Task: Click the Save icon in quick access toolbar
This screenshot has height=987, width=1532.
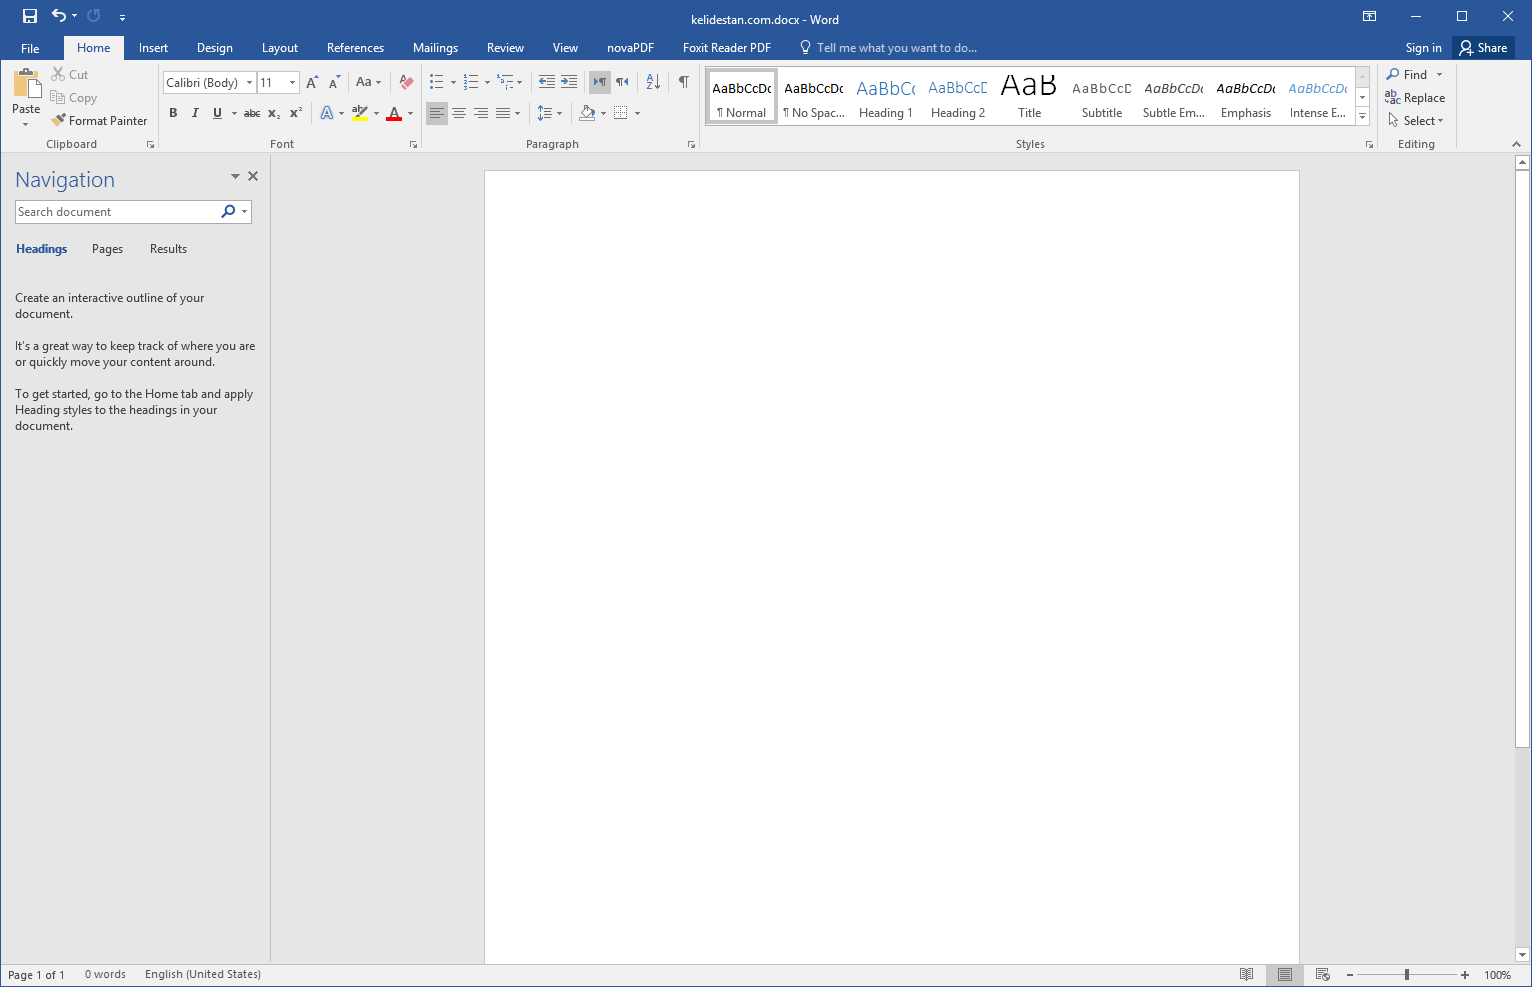Action: [30, 16]
